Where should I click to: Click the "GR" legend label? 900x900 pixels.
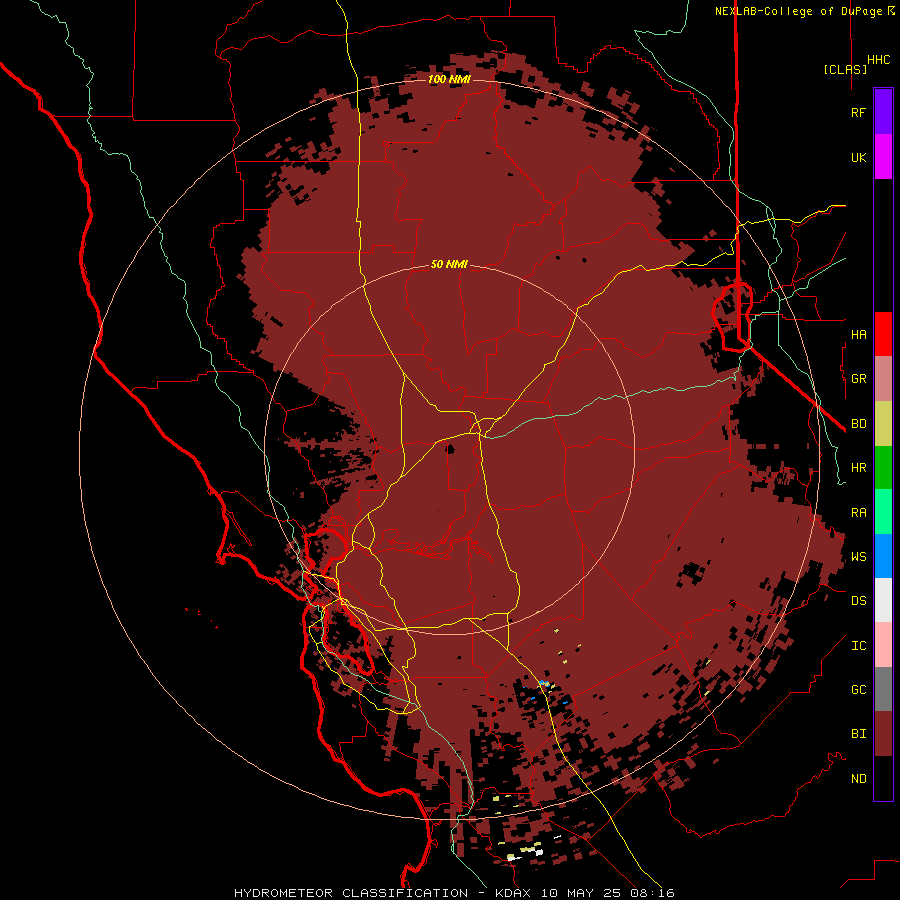point(858,379)
